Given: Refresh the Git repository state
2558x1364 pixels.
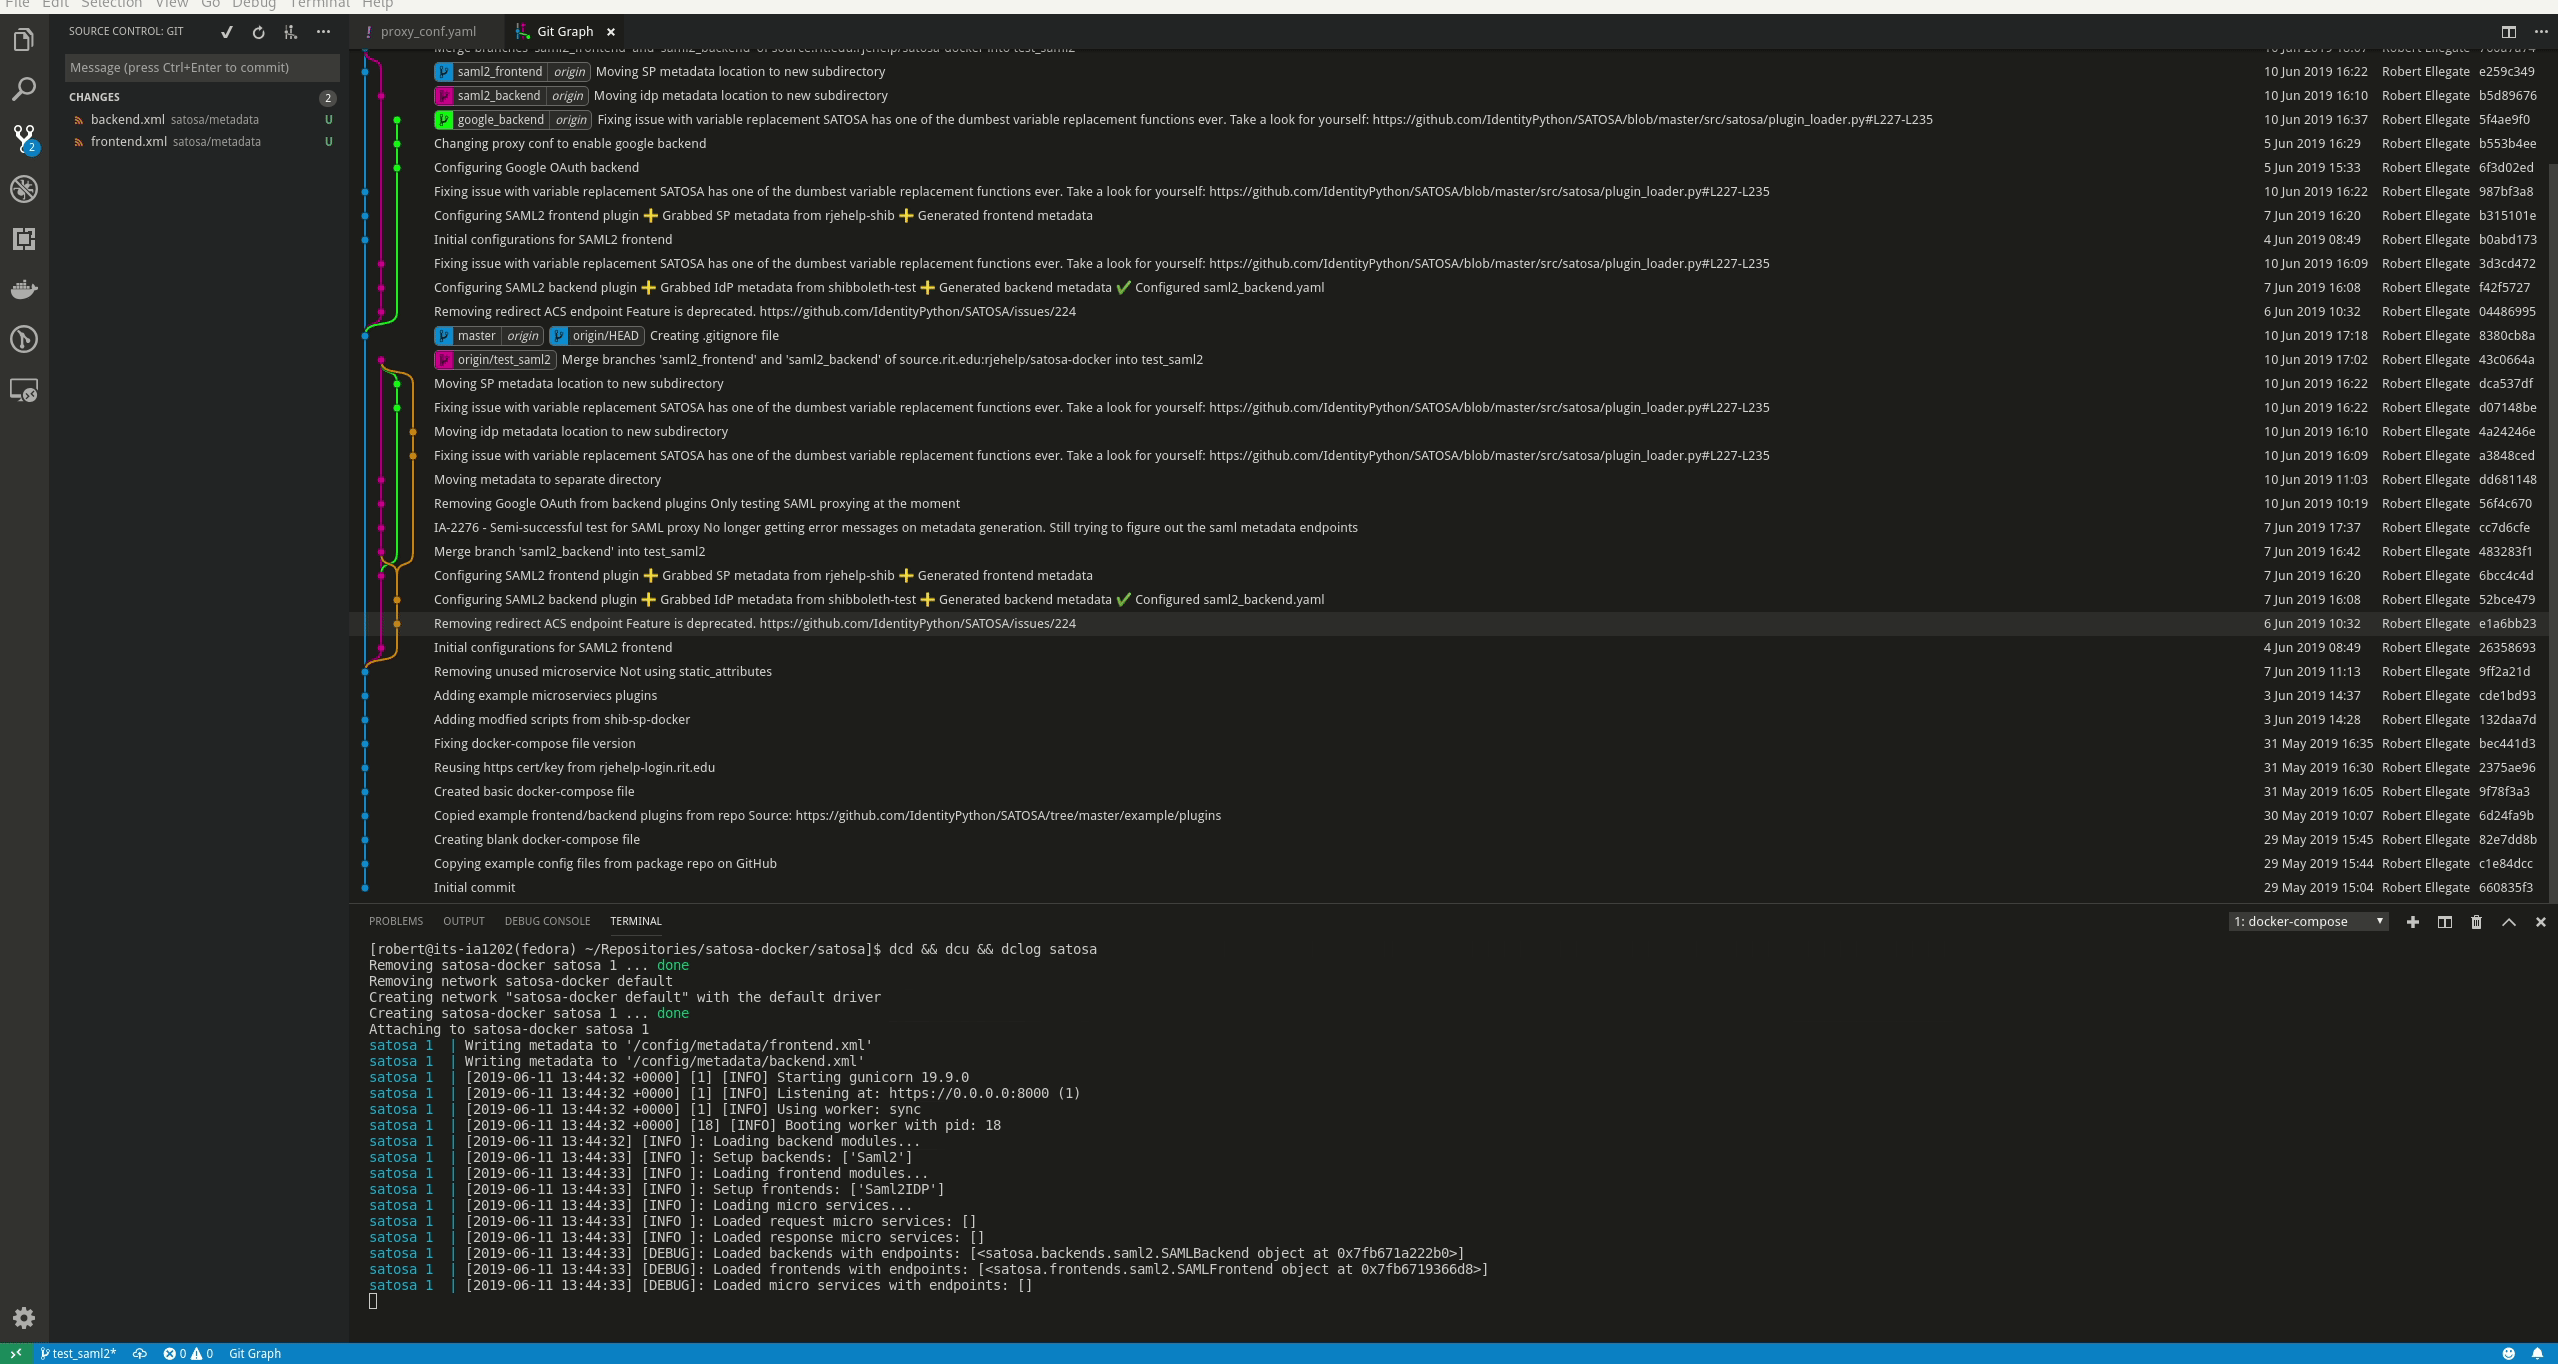Looking at the screenshot, I should pyautogui.click(x=259, y=32).
